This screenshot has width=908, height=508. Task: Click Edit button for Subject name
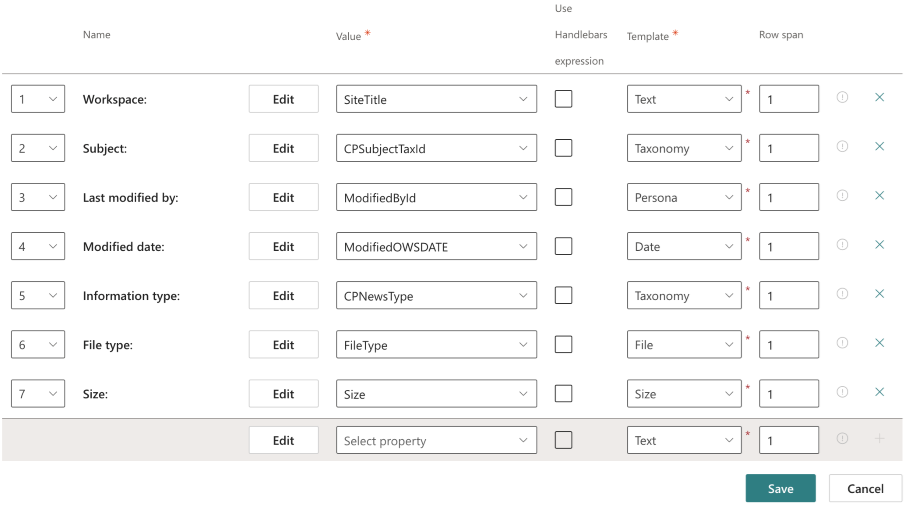pyautogui.click(x=284, y=148)
